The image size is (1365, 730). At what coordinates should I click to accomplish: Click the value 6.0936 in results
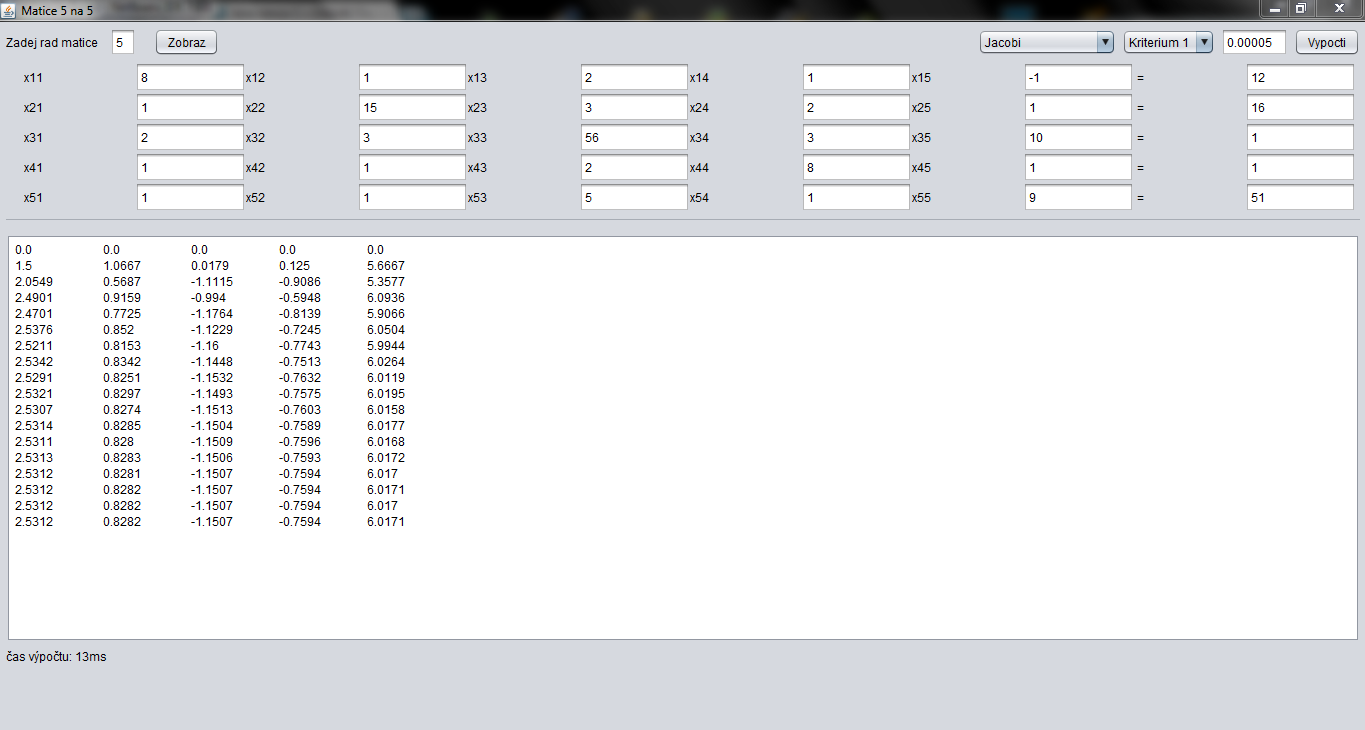386,298
